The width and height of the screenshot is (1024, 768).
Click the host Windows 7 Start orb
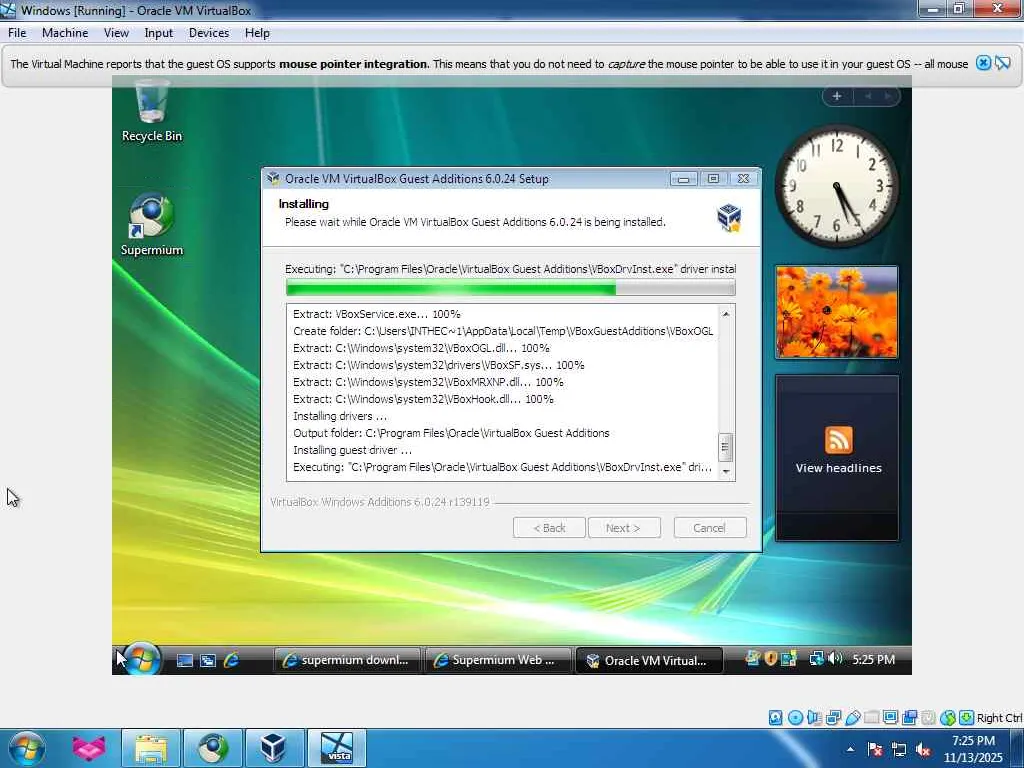point(27,748)
